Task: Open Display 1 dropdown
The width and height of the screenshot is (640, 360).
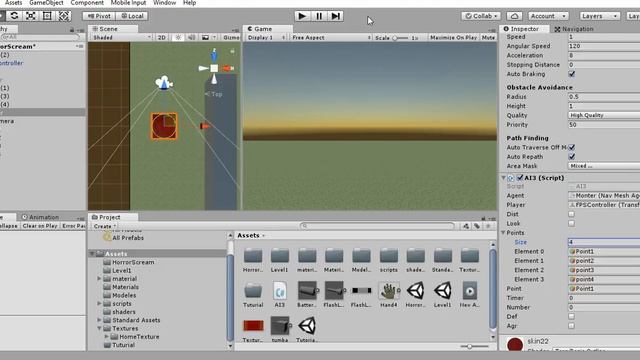Action: click(266, 37)
